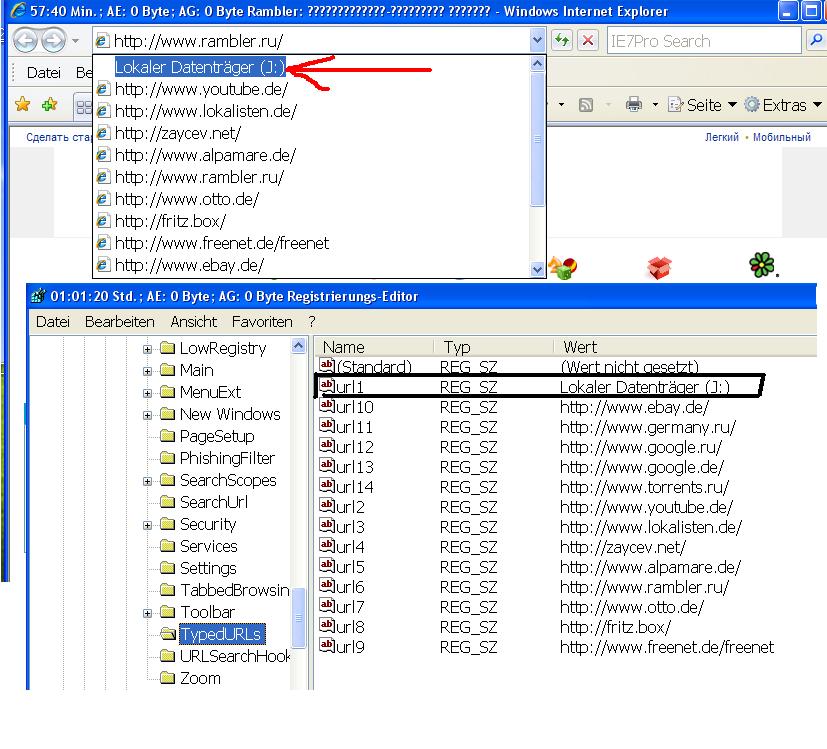Expand the Security registry key
The image size is (827, 749).
tap(148, 525)
